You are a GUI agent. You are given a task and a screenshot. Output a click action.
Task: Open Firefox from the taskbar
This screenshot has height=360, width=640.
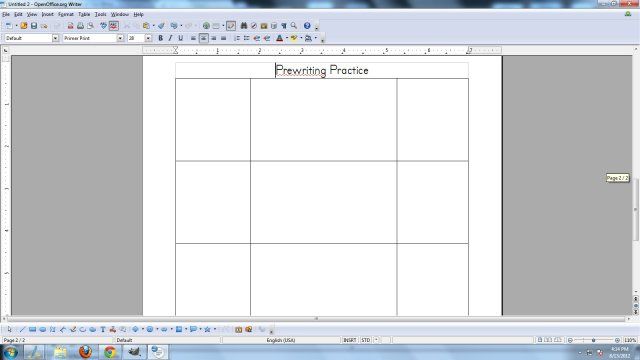point(85,352)
